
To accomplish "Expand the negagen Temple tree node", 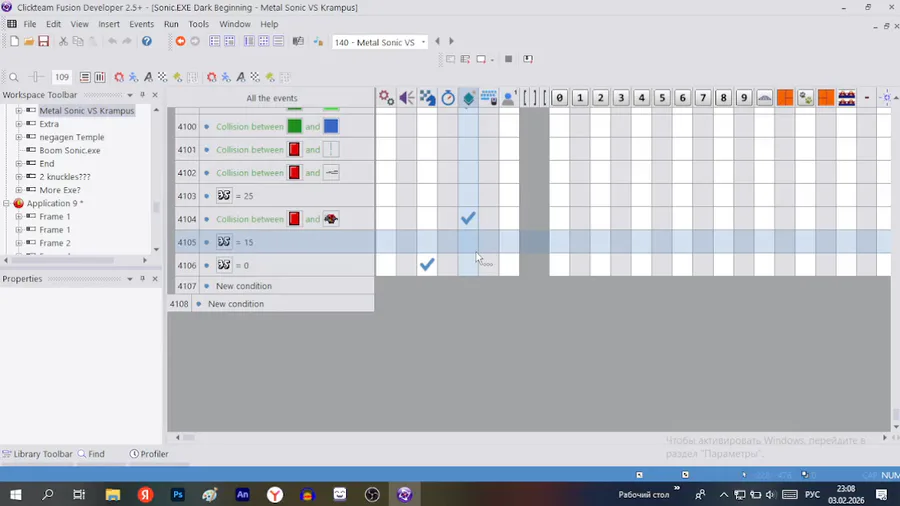I will tap(19, 137).
